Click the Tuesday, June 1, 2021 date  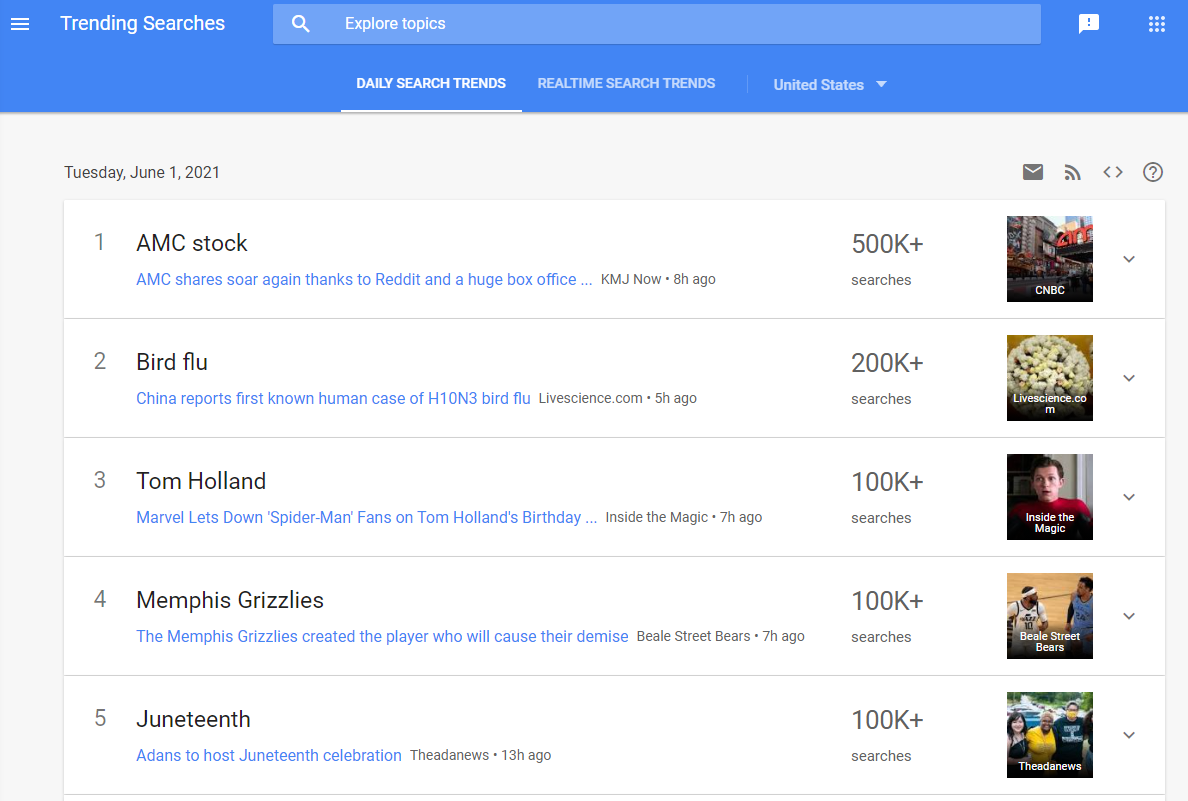[x=142, y=173]
